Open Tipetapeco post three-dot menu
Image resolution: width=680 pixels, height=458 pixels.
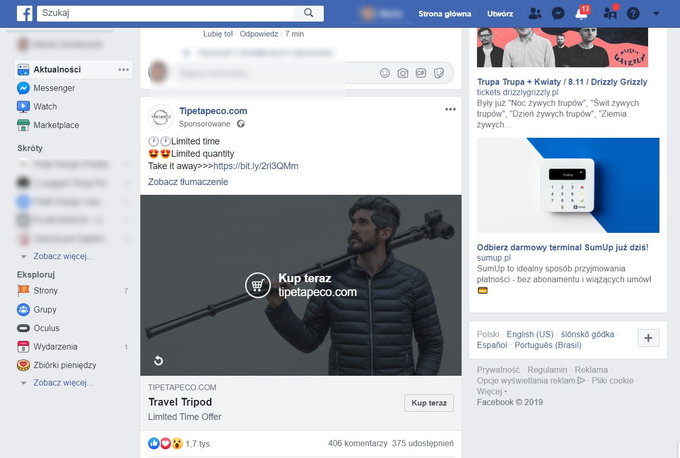point(450,109)
